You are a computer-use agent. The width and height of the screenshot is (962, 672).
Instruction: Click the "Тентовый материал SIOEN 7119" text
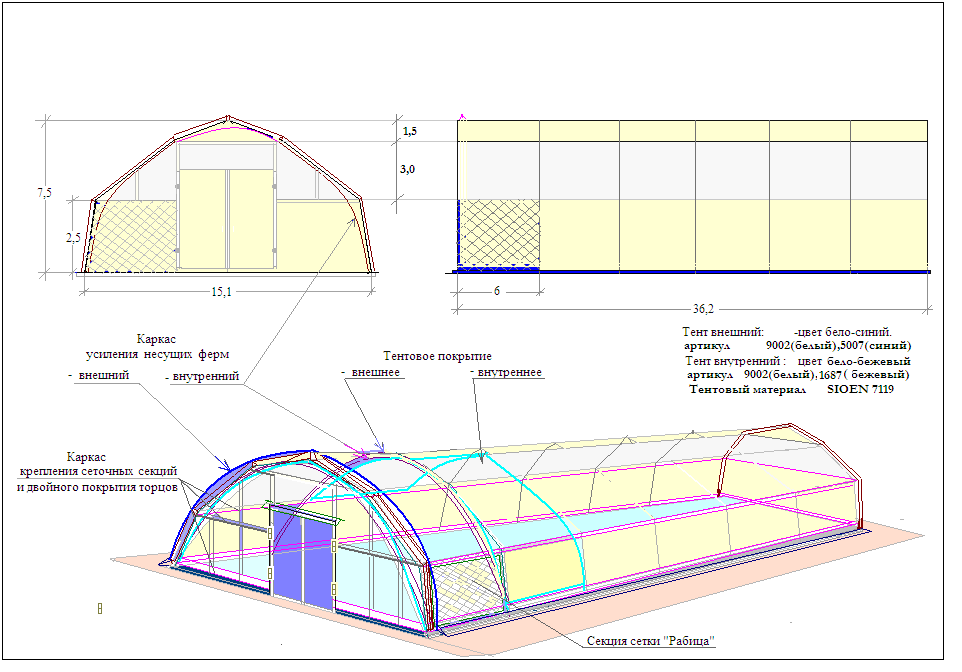point(791,389)
